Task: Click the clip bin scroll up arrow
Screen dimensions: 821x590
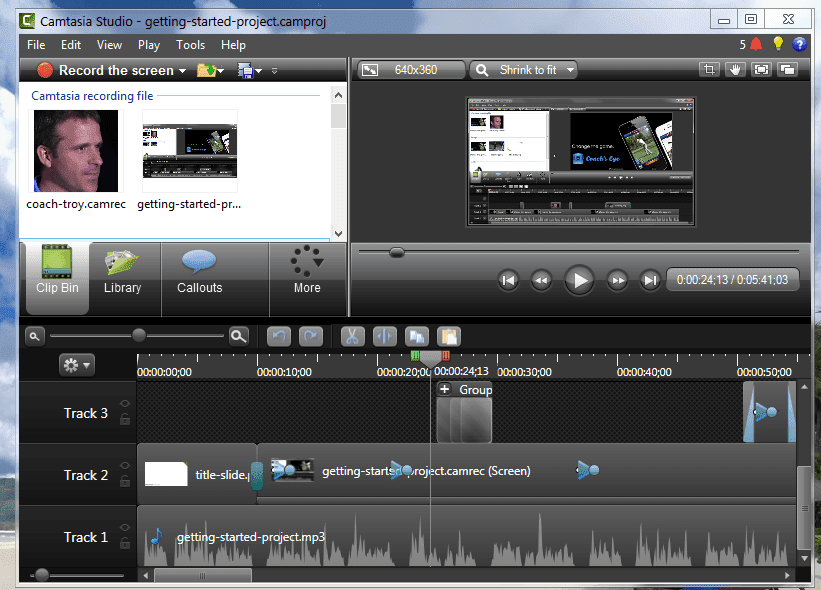Action: click(x=338, y=95)
